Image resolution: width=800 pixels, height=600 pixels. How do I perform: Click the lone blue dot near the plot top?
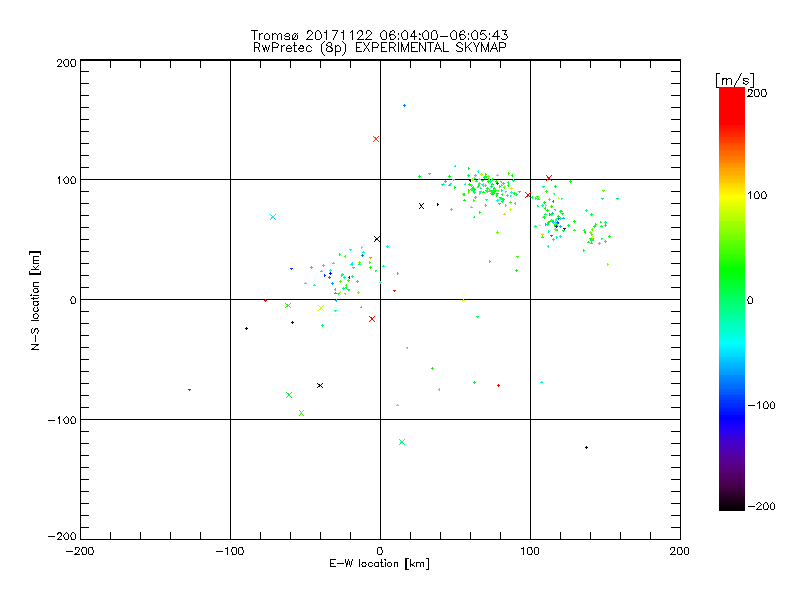[404, 106]
